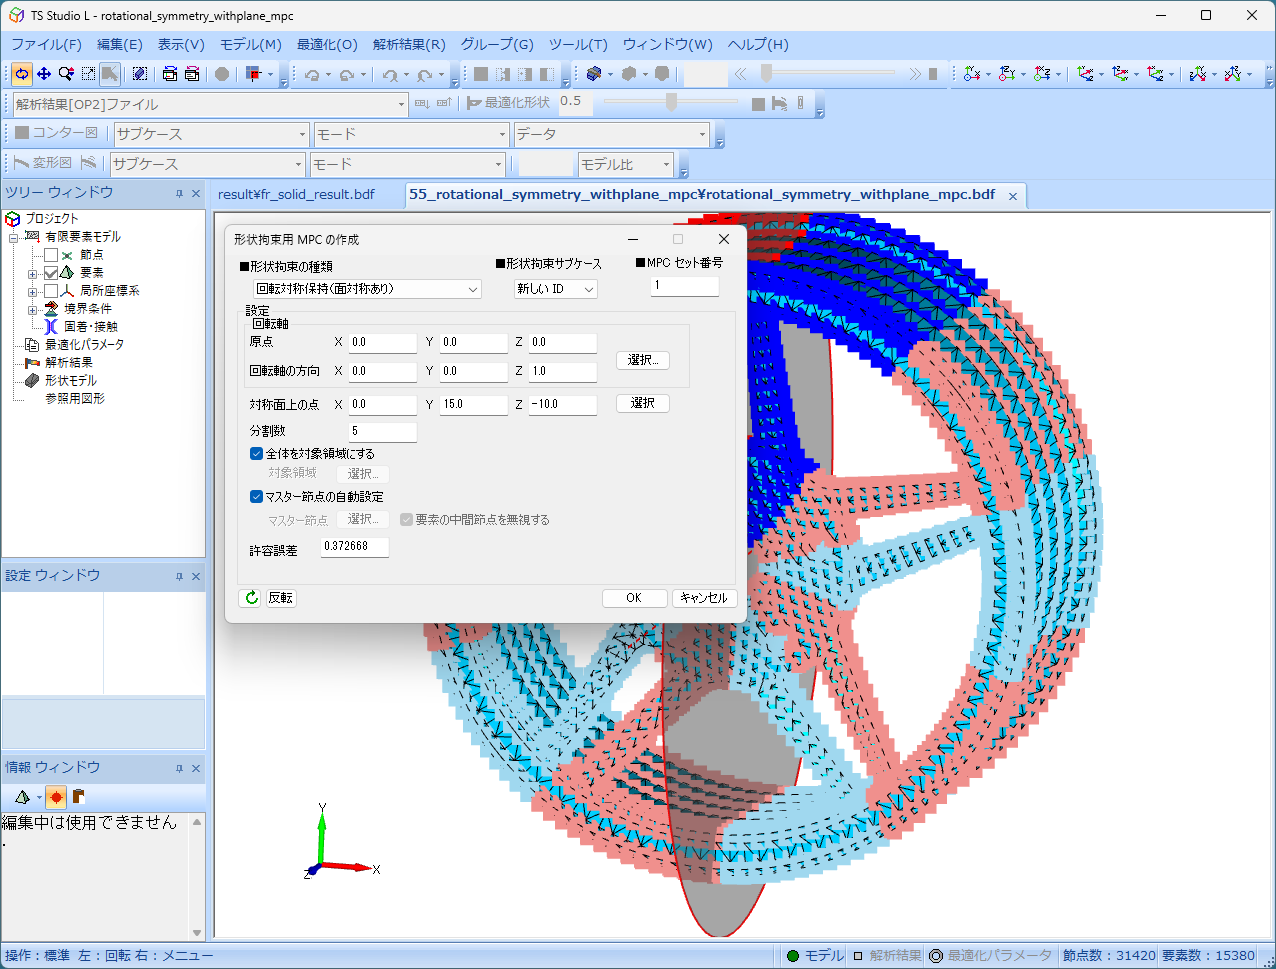
Task: Toggle 節点 visibility checkbox in tree
Action: [51, 255]
